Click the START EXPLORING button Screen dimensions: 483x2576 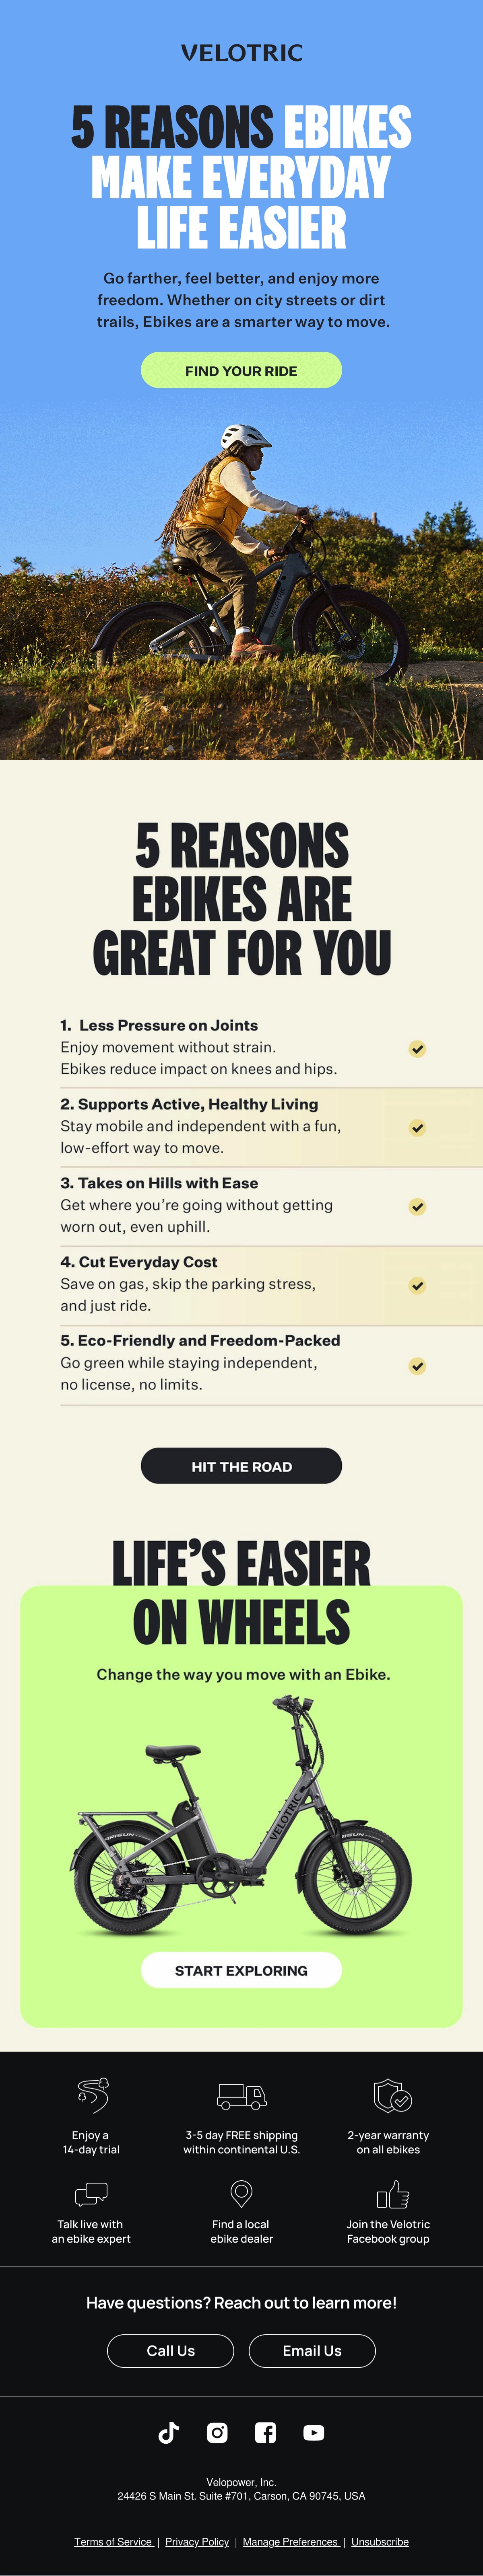[x=241, y=1970]
